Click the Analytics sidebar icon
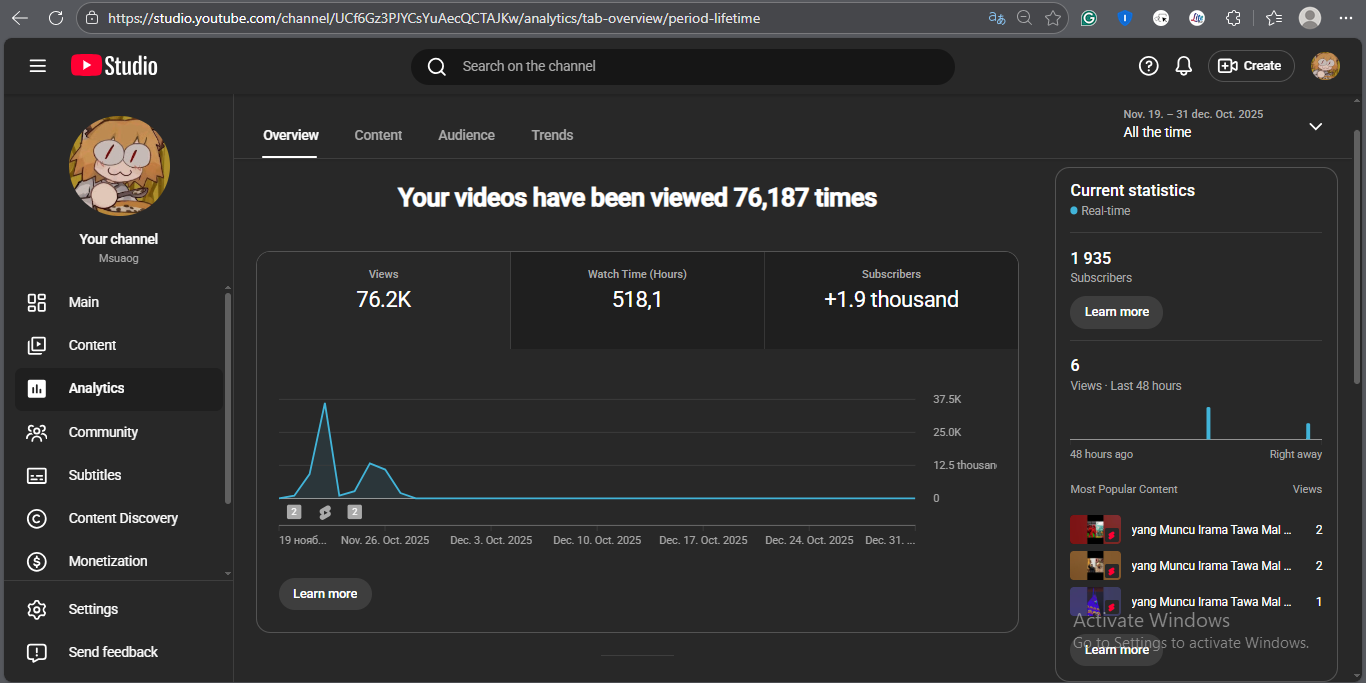The width and height of the screenshot is (1366, 683). [x=37, y=389]
